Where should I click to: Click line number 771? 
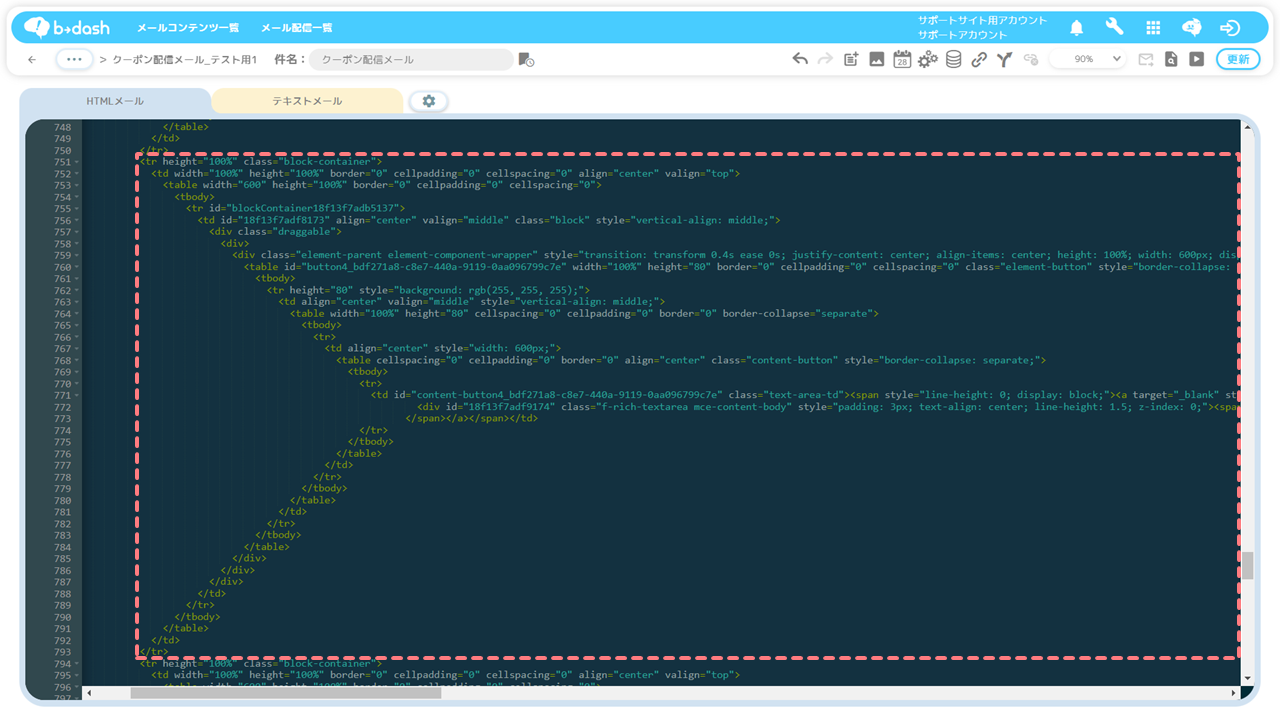(62, 395)
